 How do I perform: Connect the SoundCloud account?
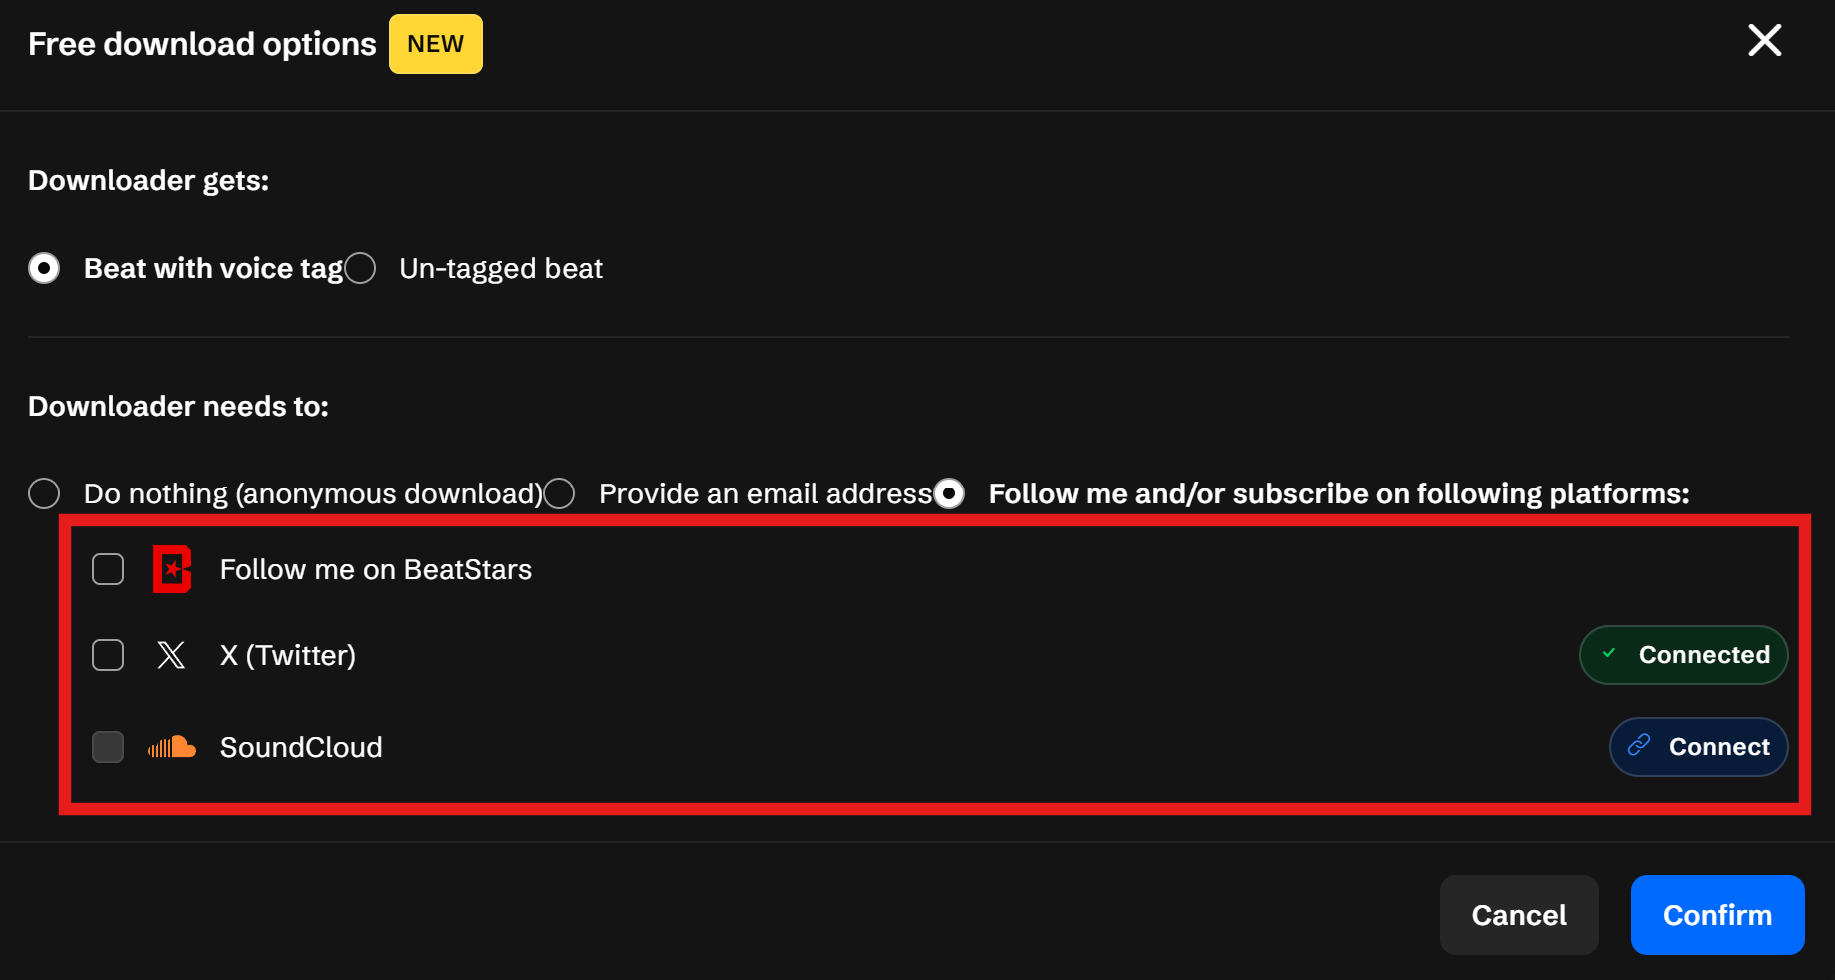click(1698, 747)
